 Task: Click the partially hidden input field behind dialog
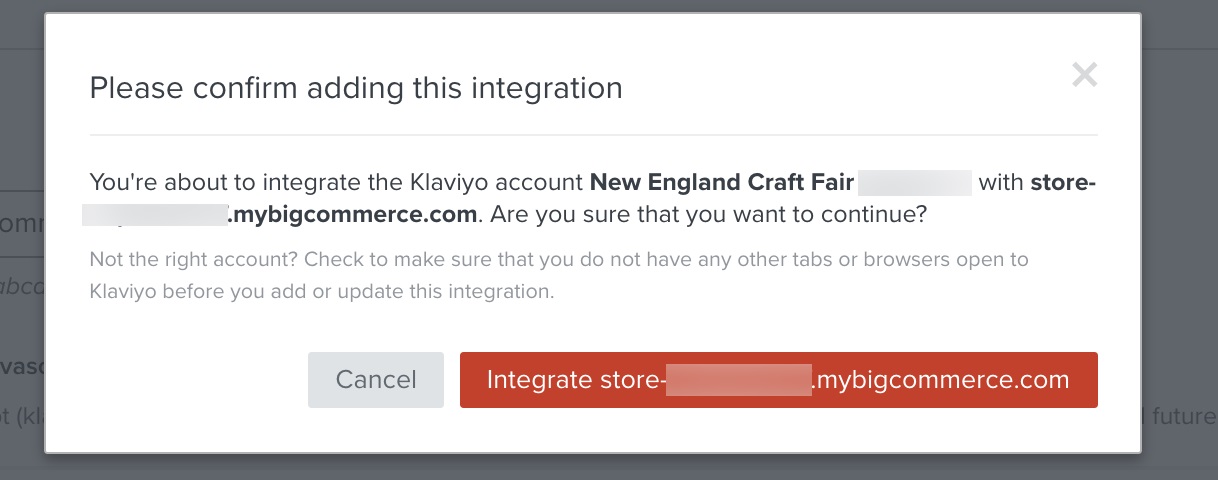point(22,222)
